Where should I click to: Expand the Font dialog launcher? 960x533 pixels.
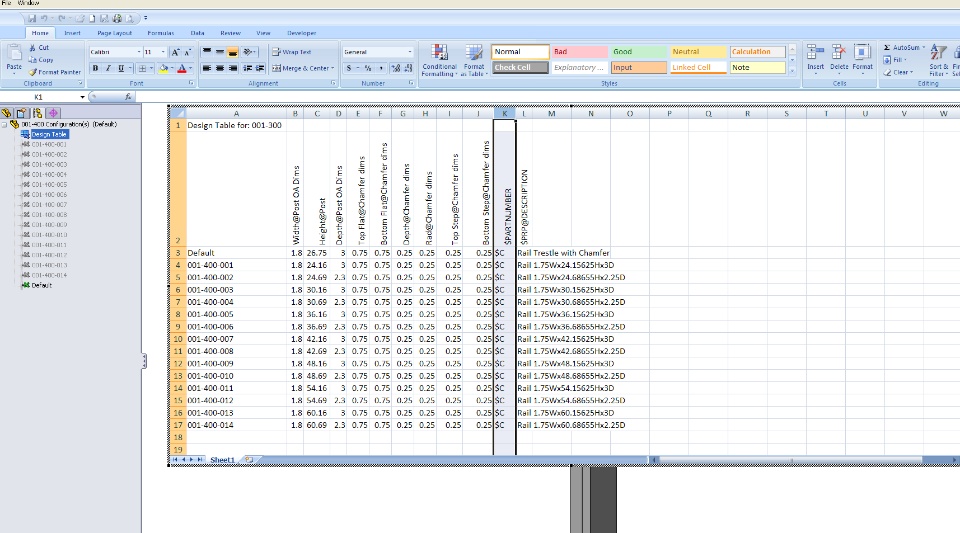click(x=191, y=83)
